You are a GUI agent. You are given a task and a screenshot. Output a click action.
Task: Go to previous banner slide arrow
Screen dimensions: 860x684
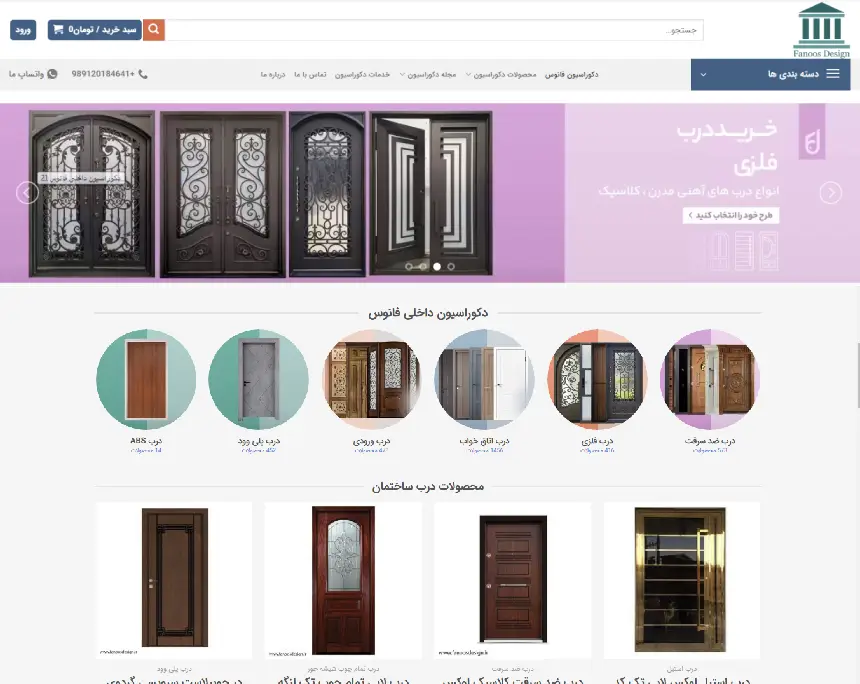pyautogui.click(x=27, y=193)
